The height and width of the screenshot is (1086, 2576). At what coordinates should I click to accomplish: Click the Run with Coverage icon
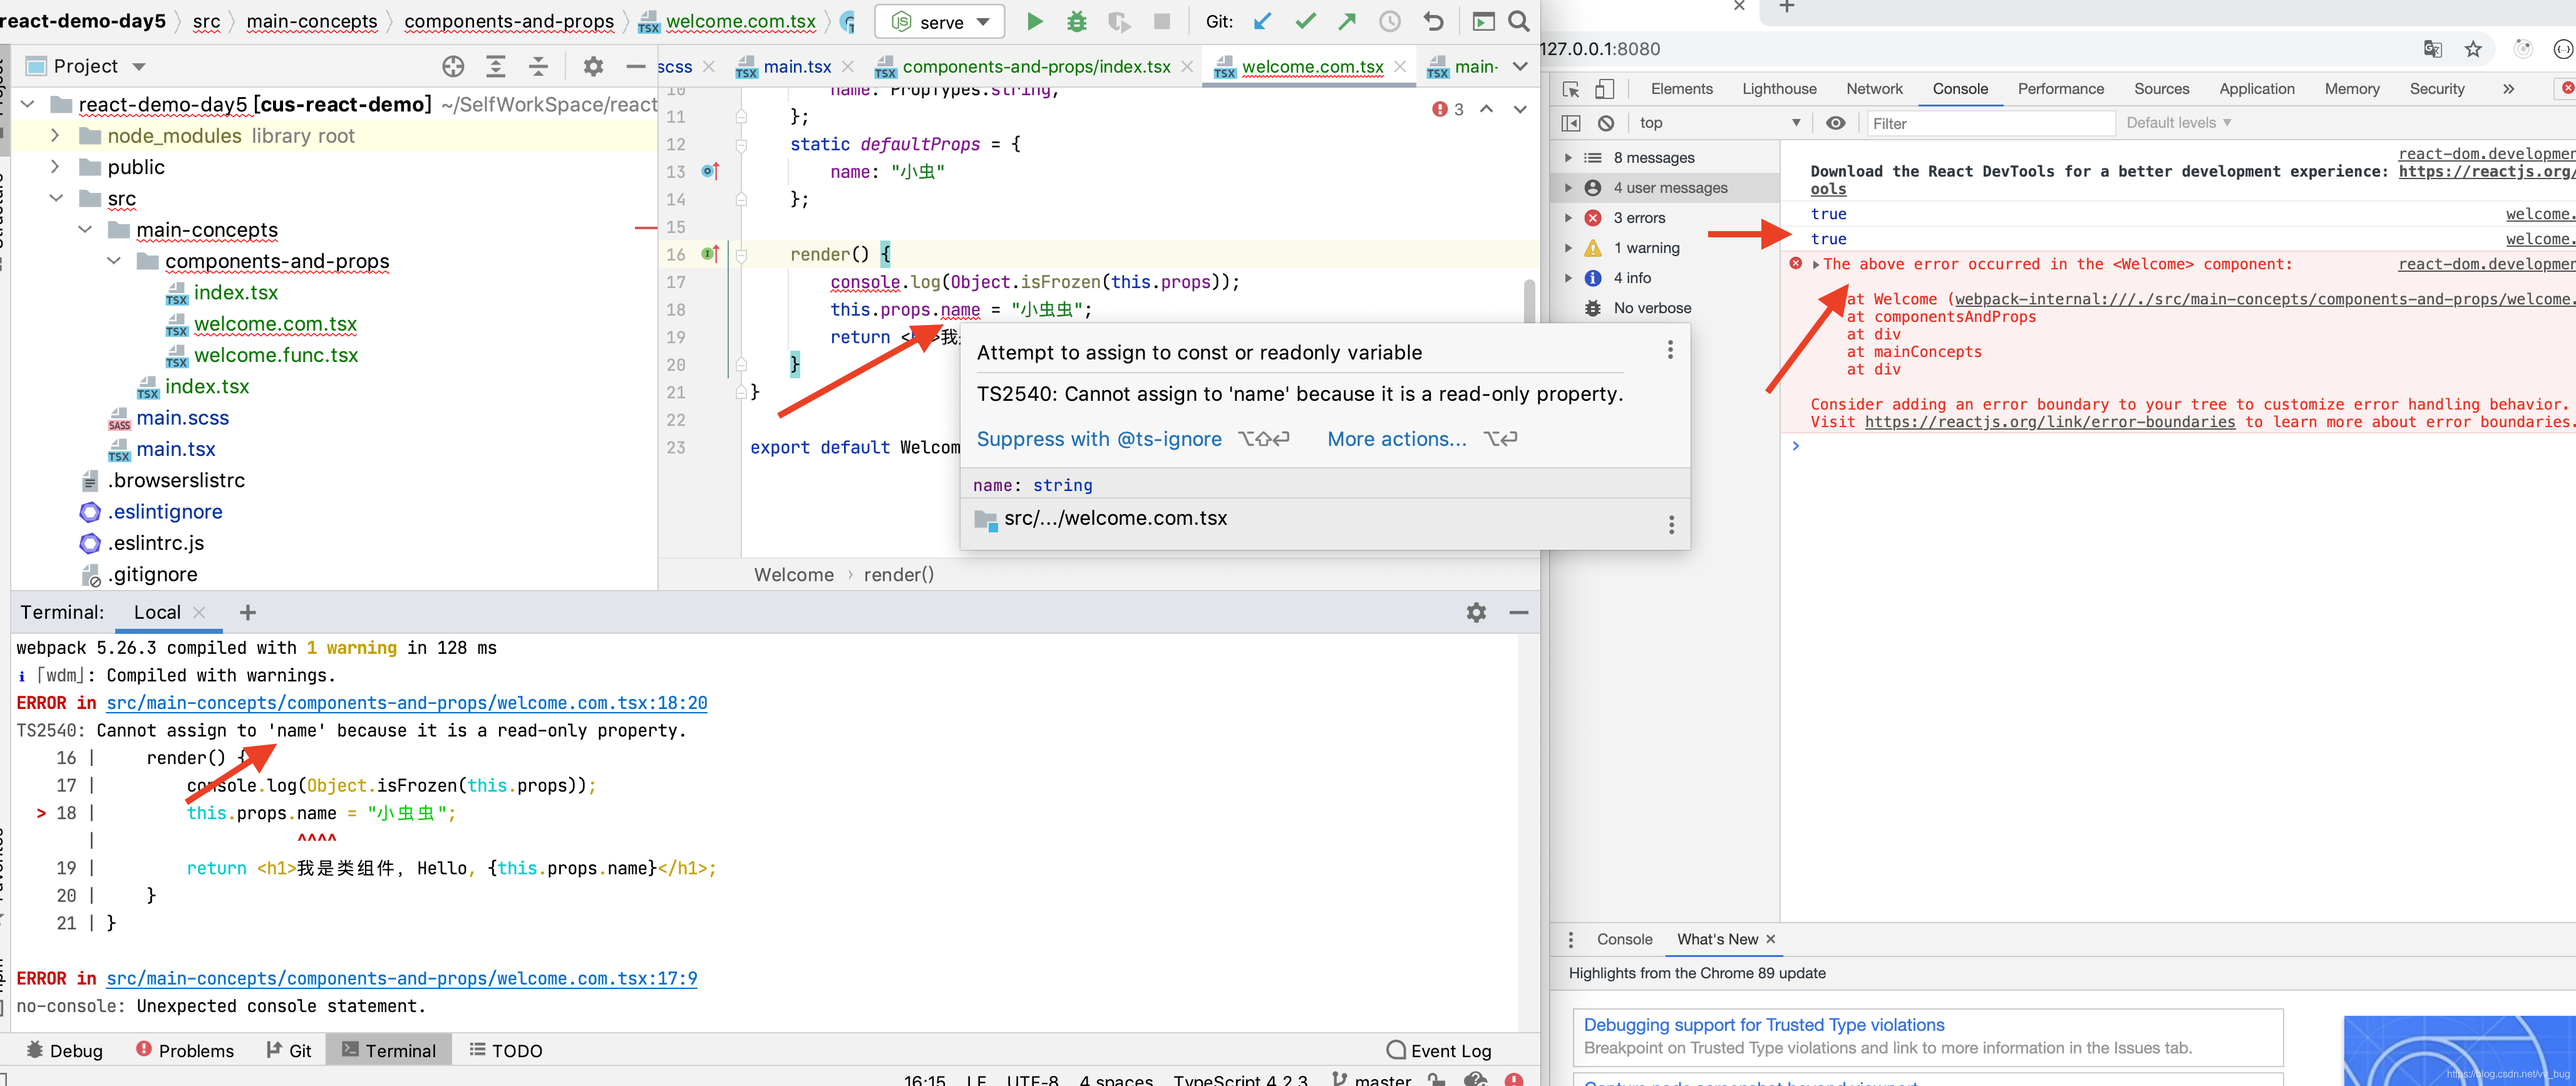[x=1119, y=21]
